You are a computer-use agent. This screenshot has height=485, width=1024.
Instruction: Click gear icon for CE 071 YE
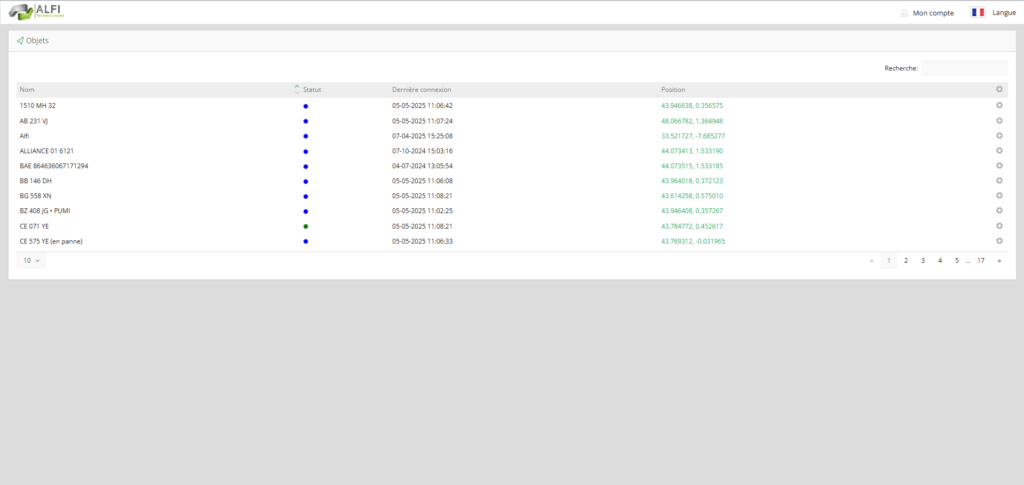pyautogui.click(x=999, y=226)
